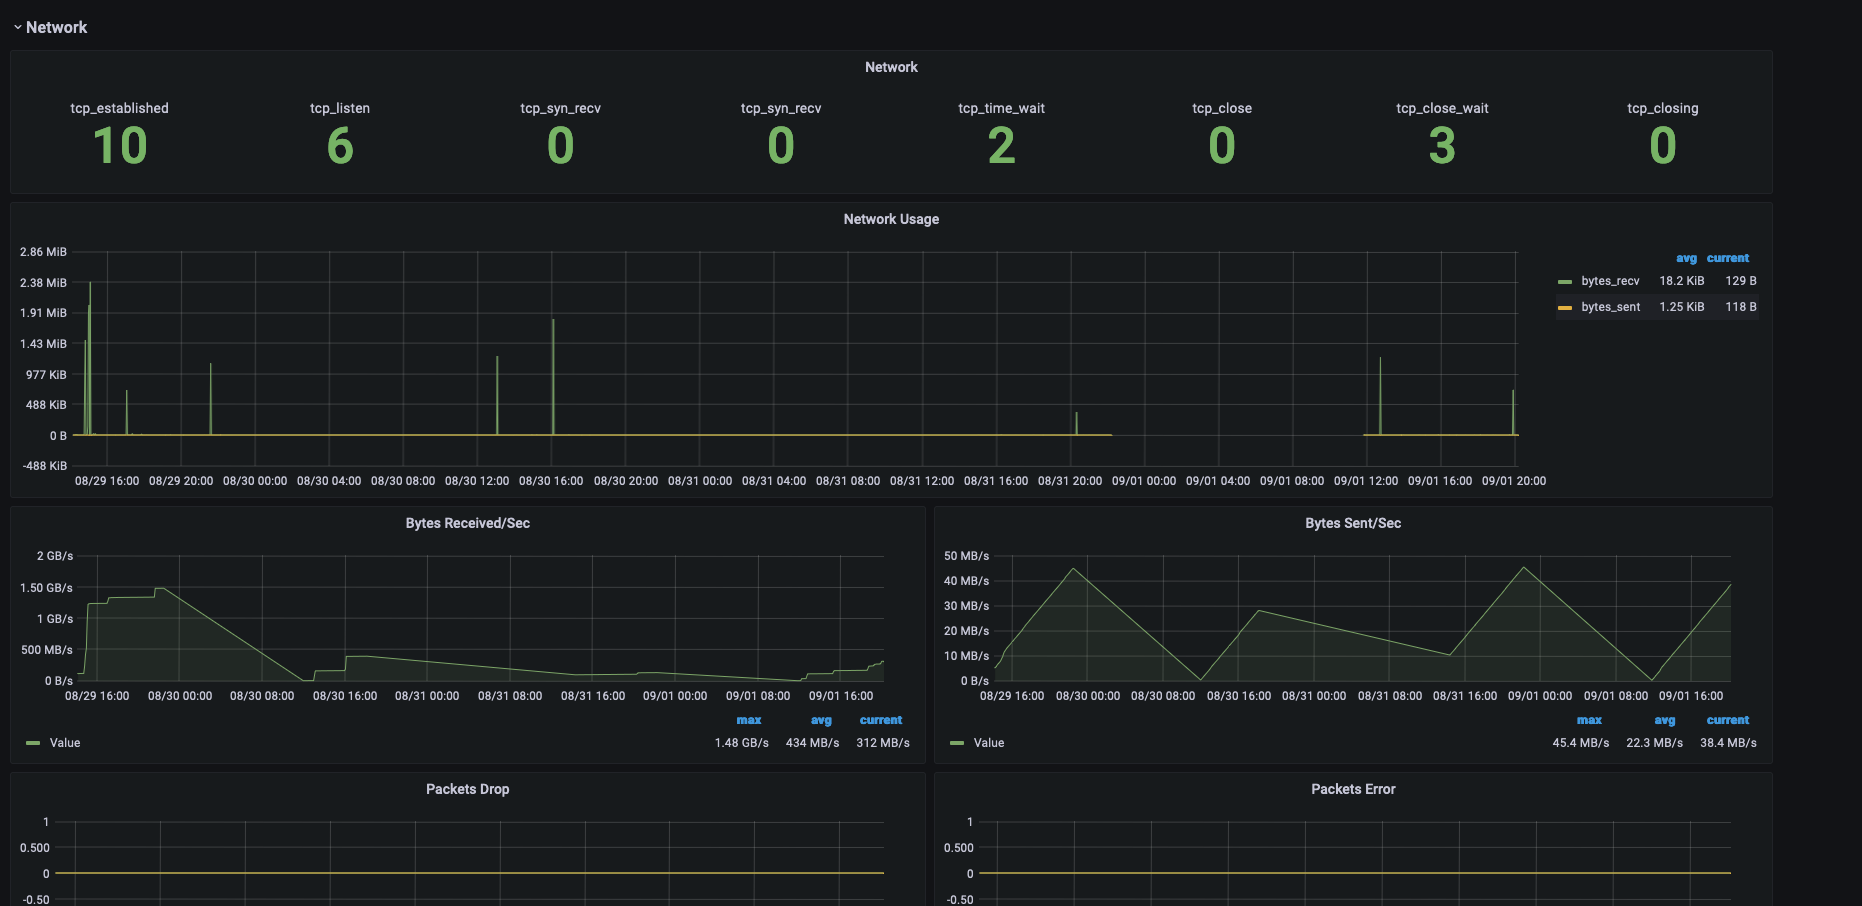Screen dimensions: 1862x906
Task: Click the 38.4 MB/s current value
Action: 1728,743
